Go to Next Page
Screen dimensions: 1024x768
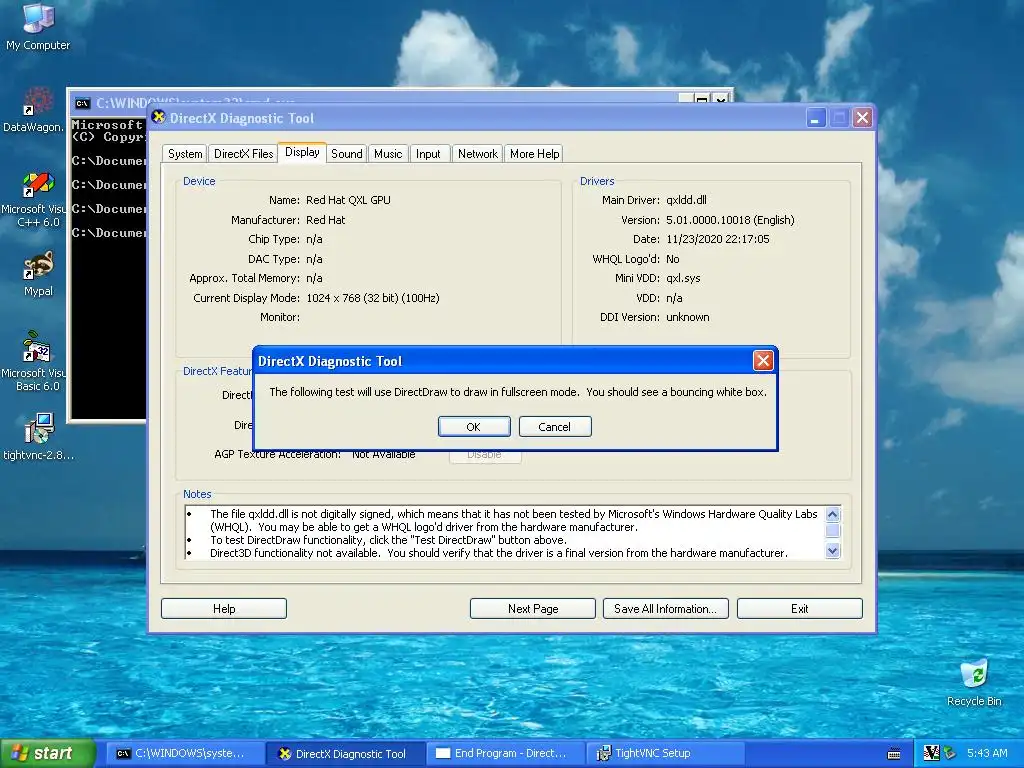(x=533, y=609)
